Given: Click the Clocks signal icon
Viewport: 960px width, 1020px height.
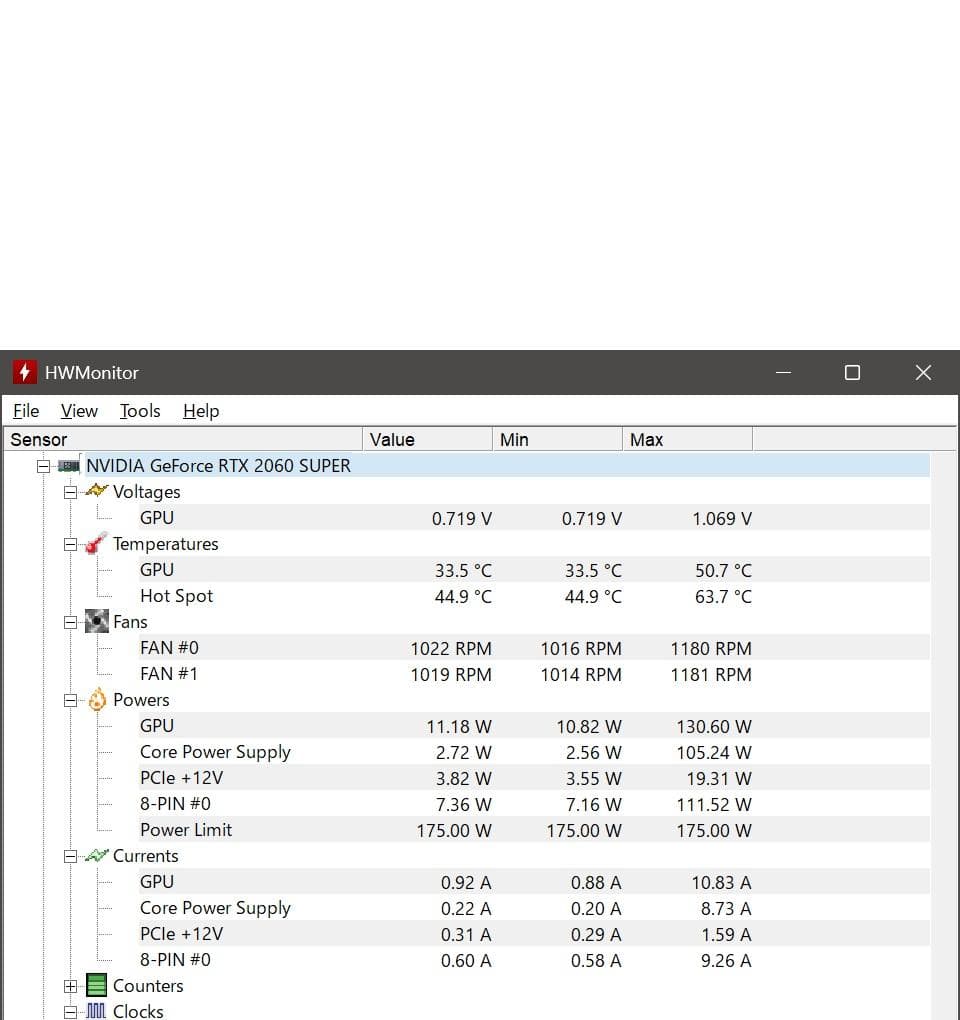Looking at the screenshot, I should point(96,1011).
